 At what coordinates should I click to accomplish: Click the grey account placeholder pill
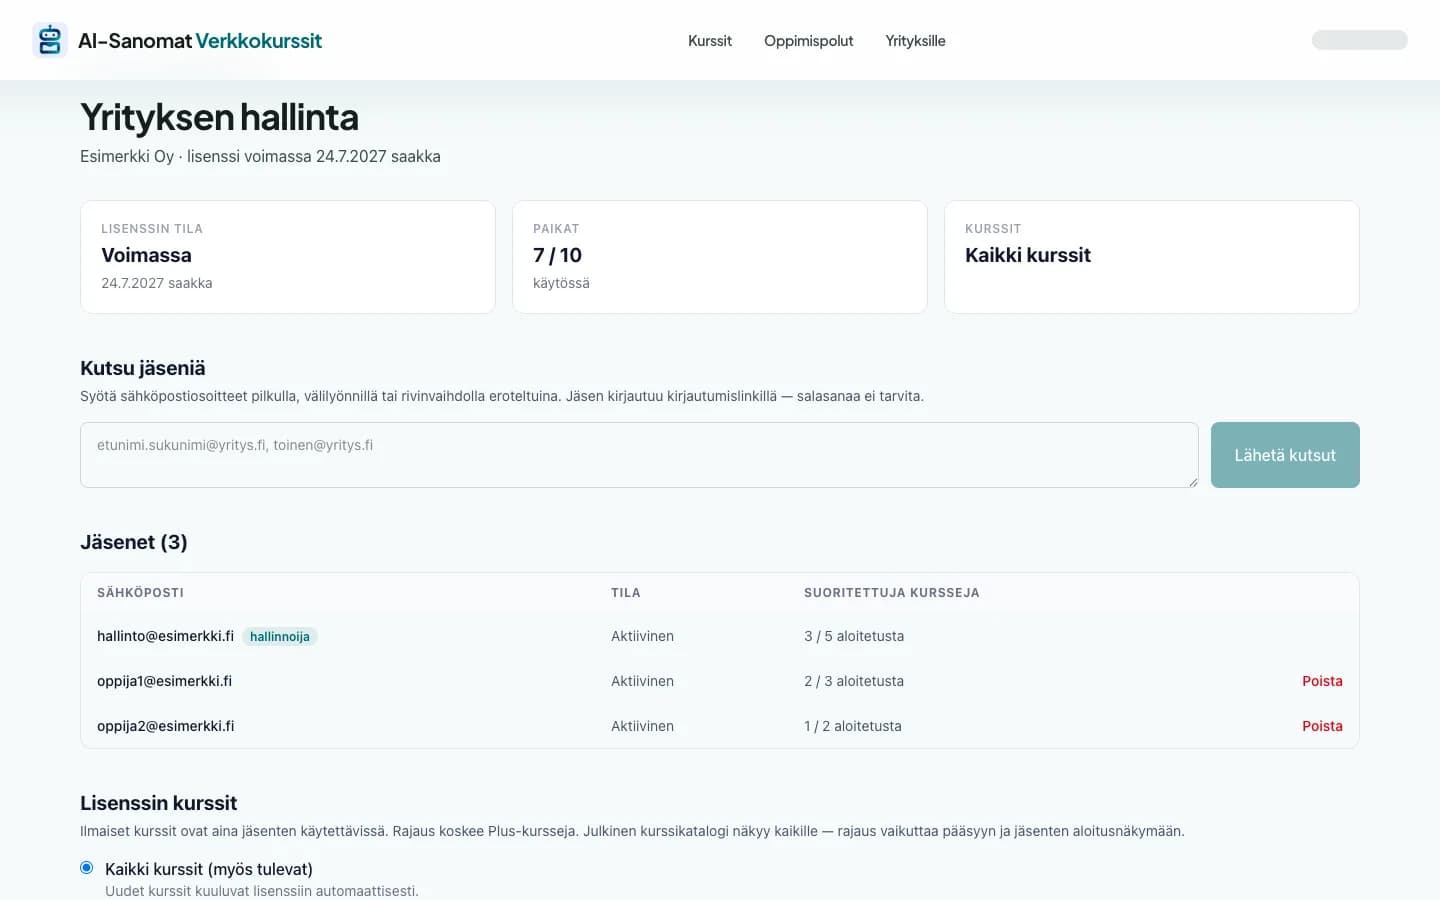(x=1359, y=40)
